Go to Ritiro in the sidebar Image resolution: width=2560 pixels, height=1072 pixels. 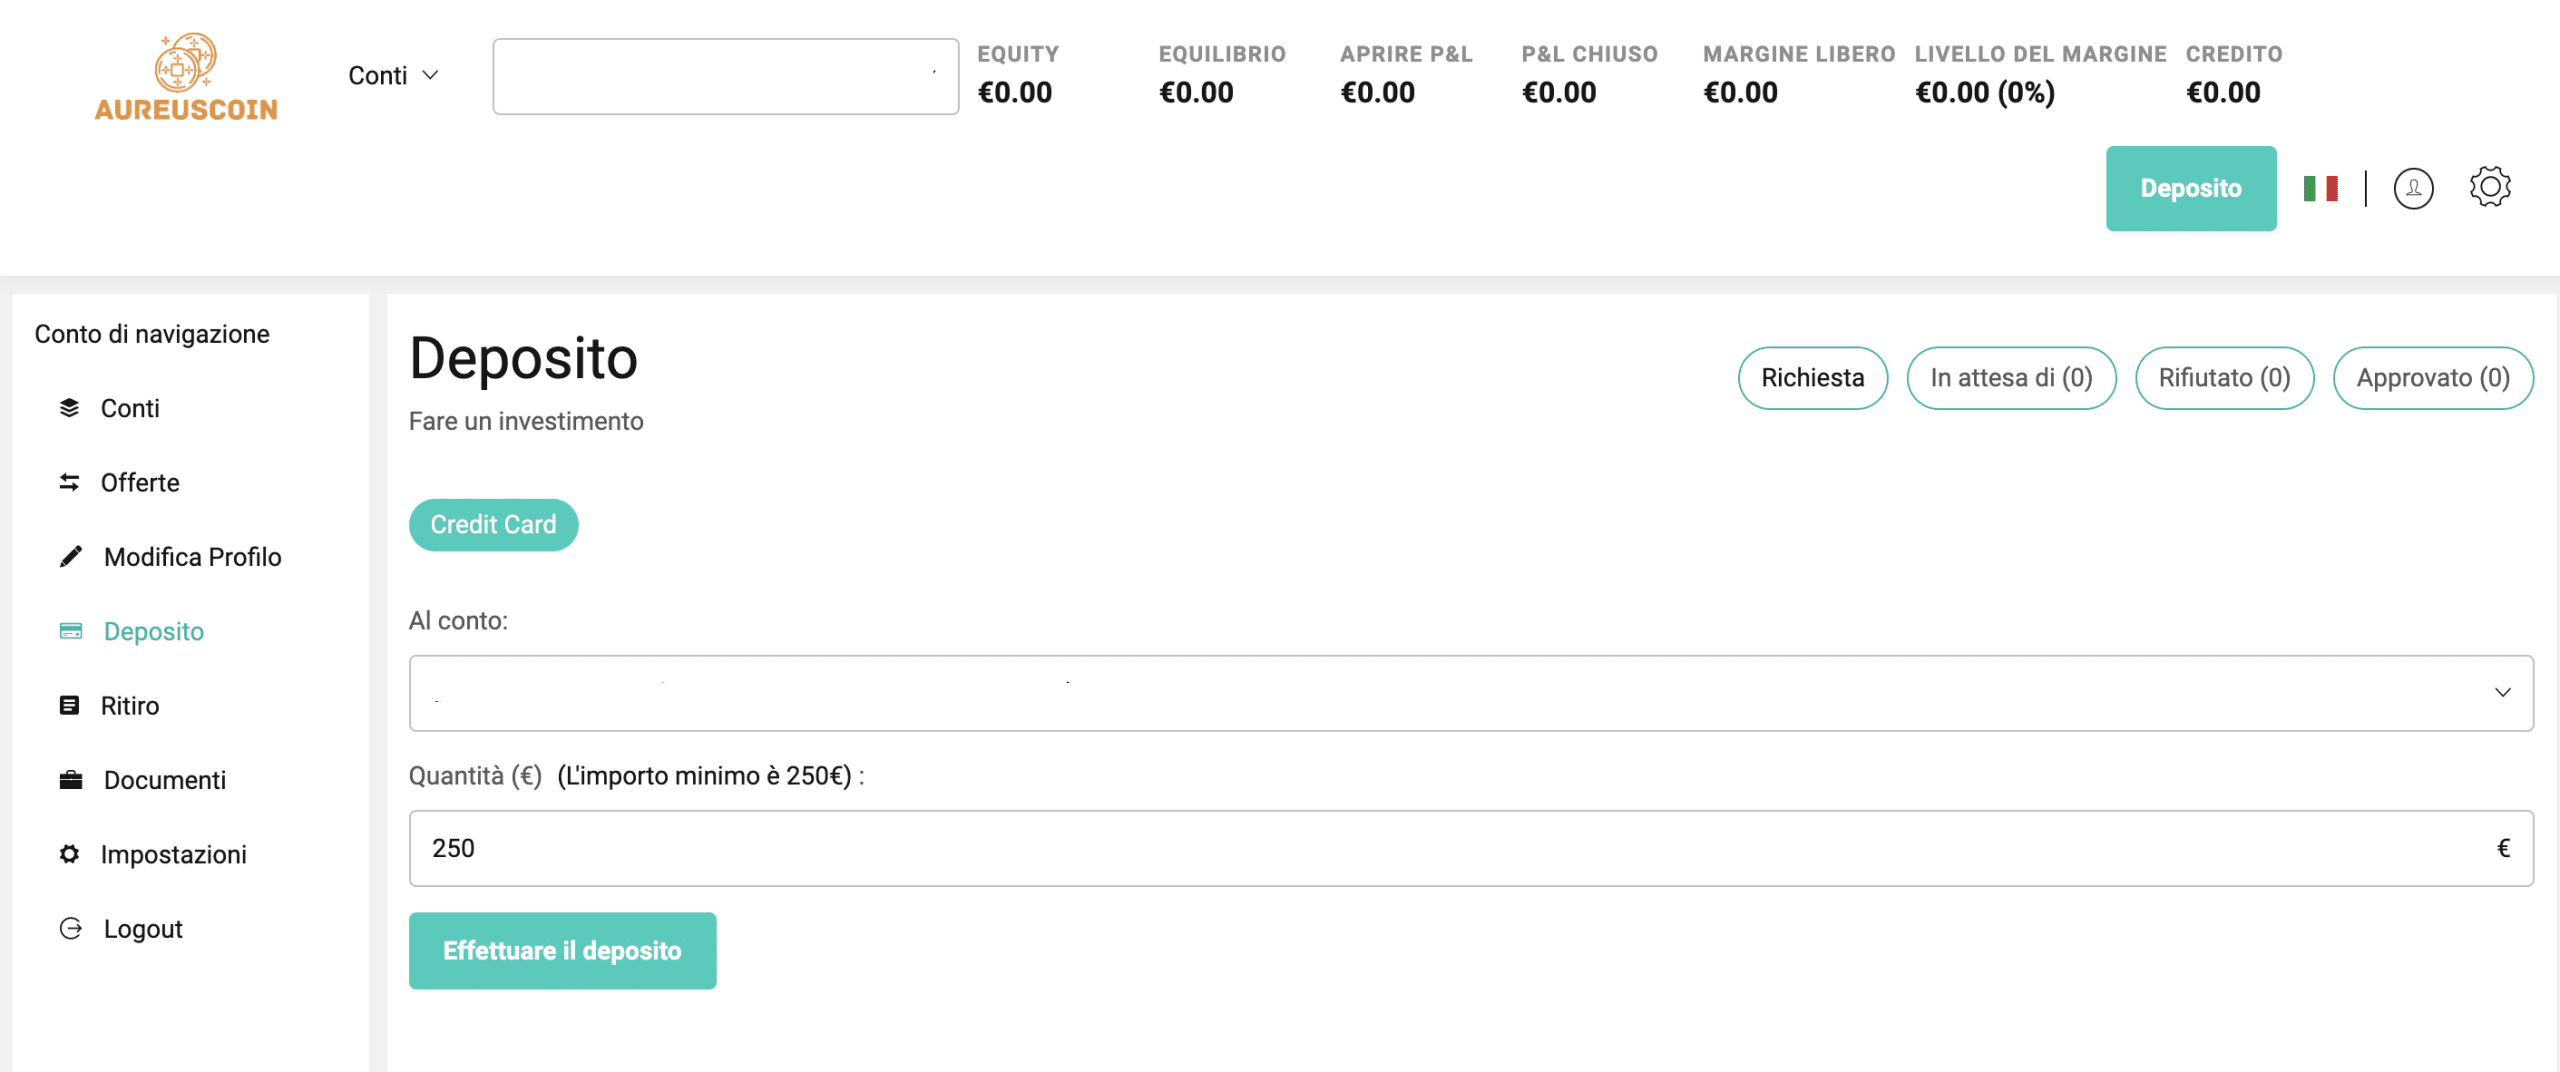[x=130, y=706]
